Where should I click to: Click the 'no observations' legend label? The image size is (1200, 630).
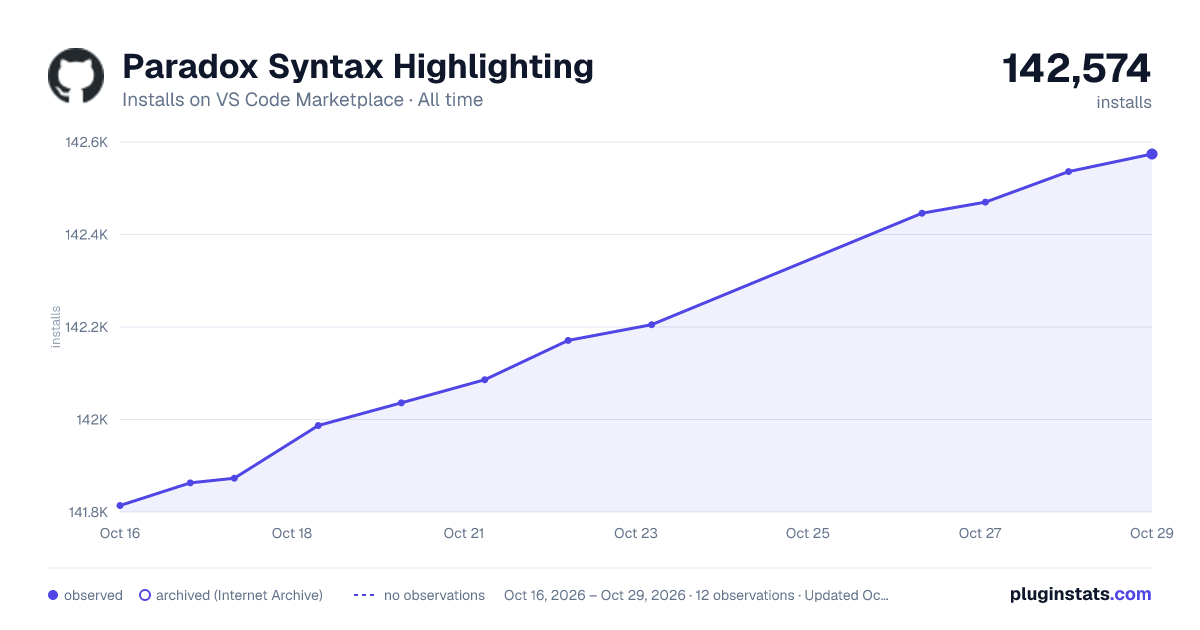(434, 595)
